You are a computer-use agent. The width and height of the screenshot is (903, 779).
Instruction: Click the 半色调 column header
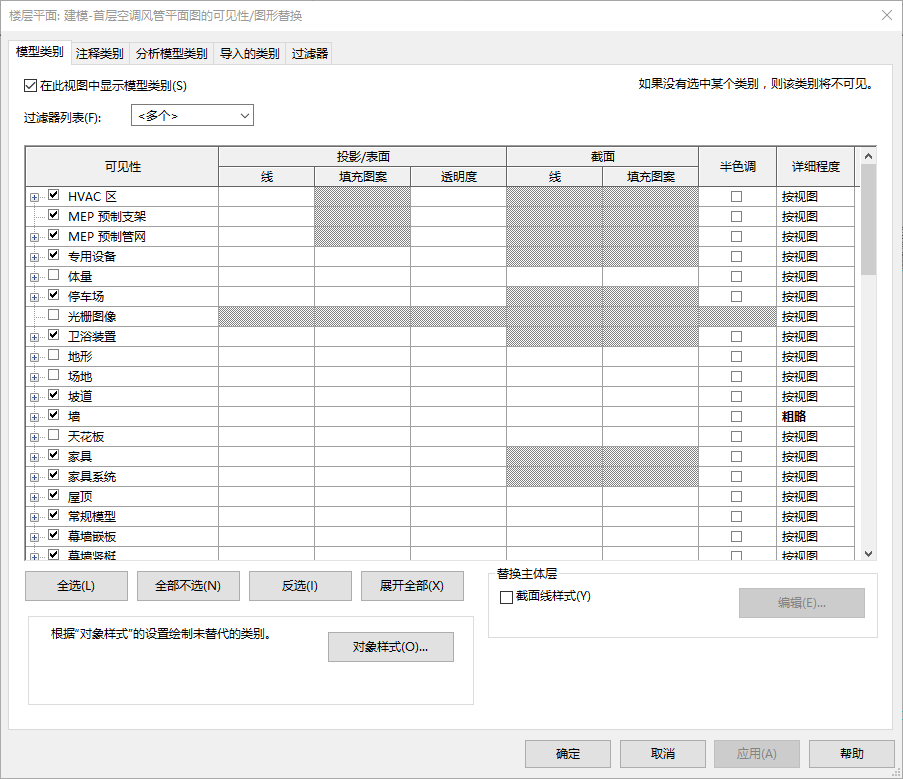pyautogui.click(x=737, y=166)
